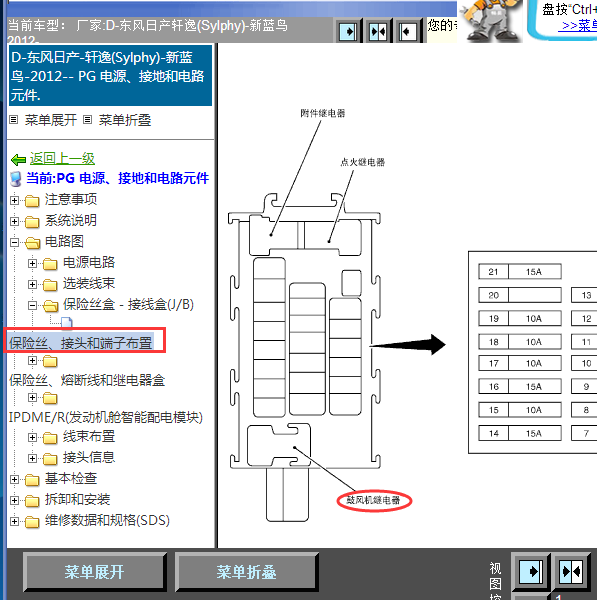Viewport: 597px width, 600px height.
Task: Collapse the 保险丝盒 - 接线盒(J/B) node
Action: point(33,305)
